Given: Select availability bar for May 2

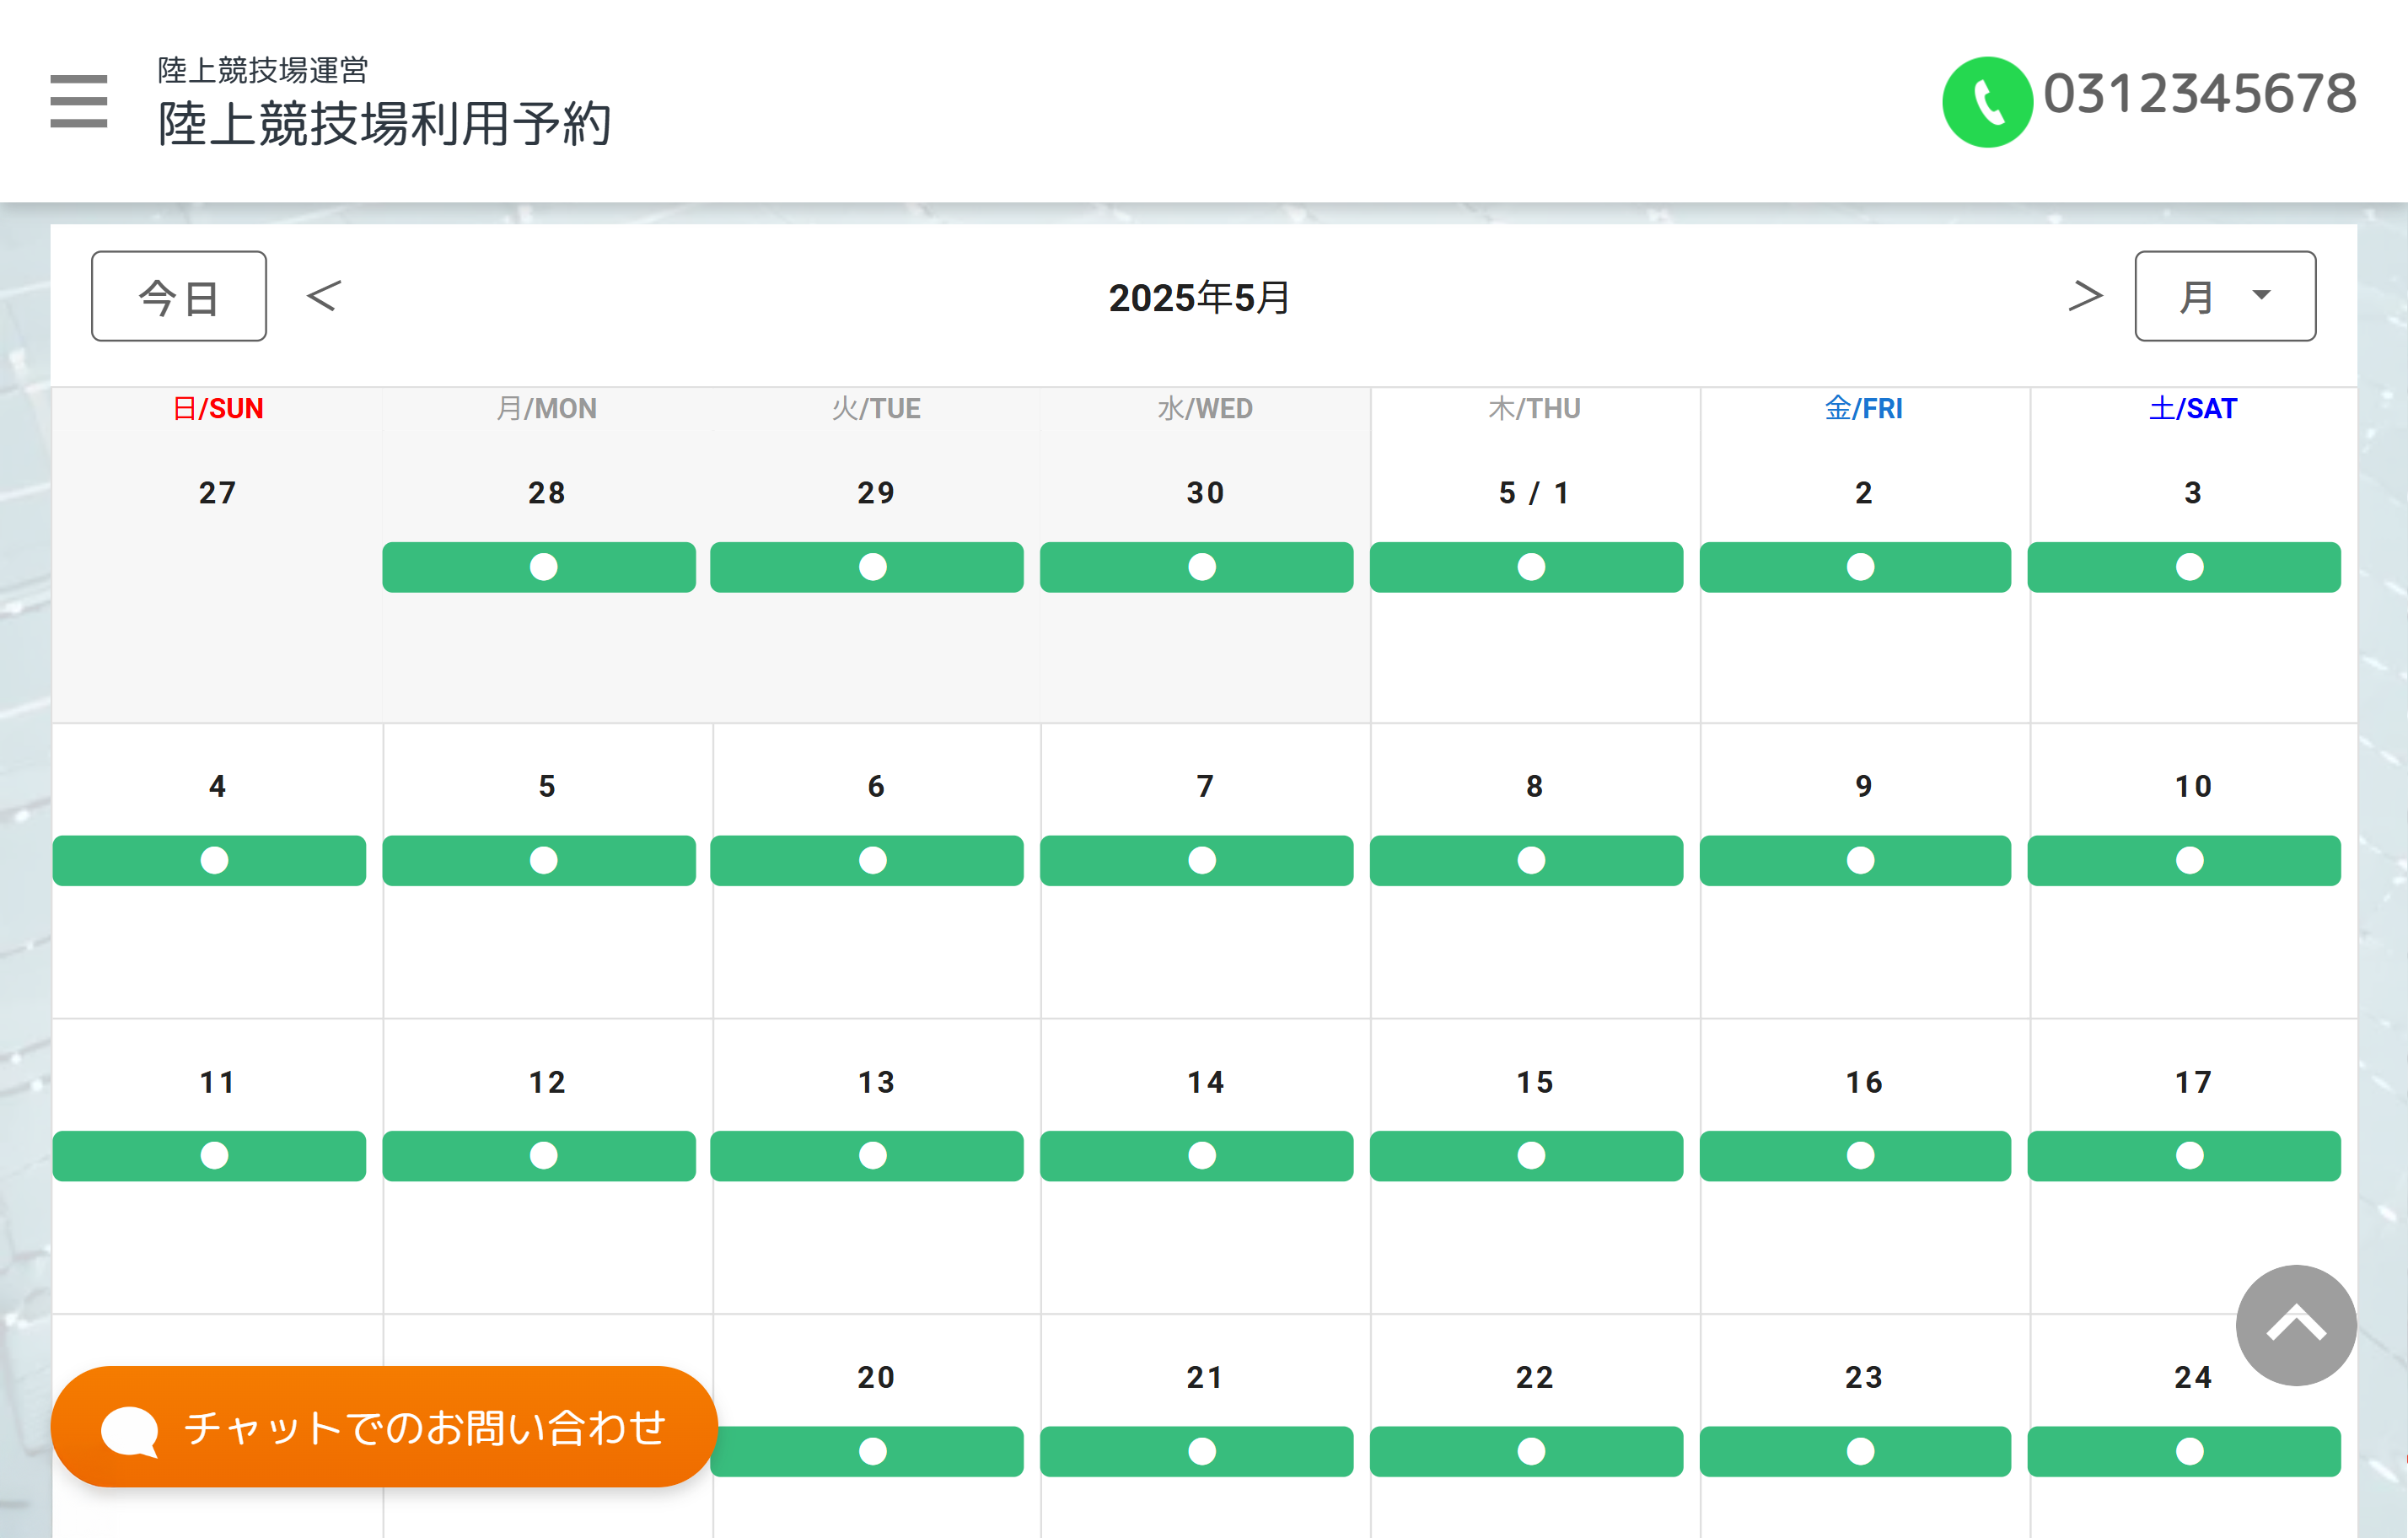Looking at the screenshot, I should [1855, 567].
